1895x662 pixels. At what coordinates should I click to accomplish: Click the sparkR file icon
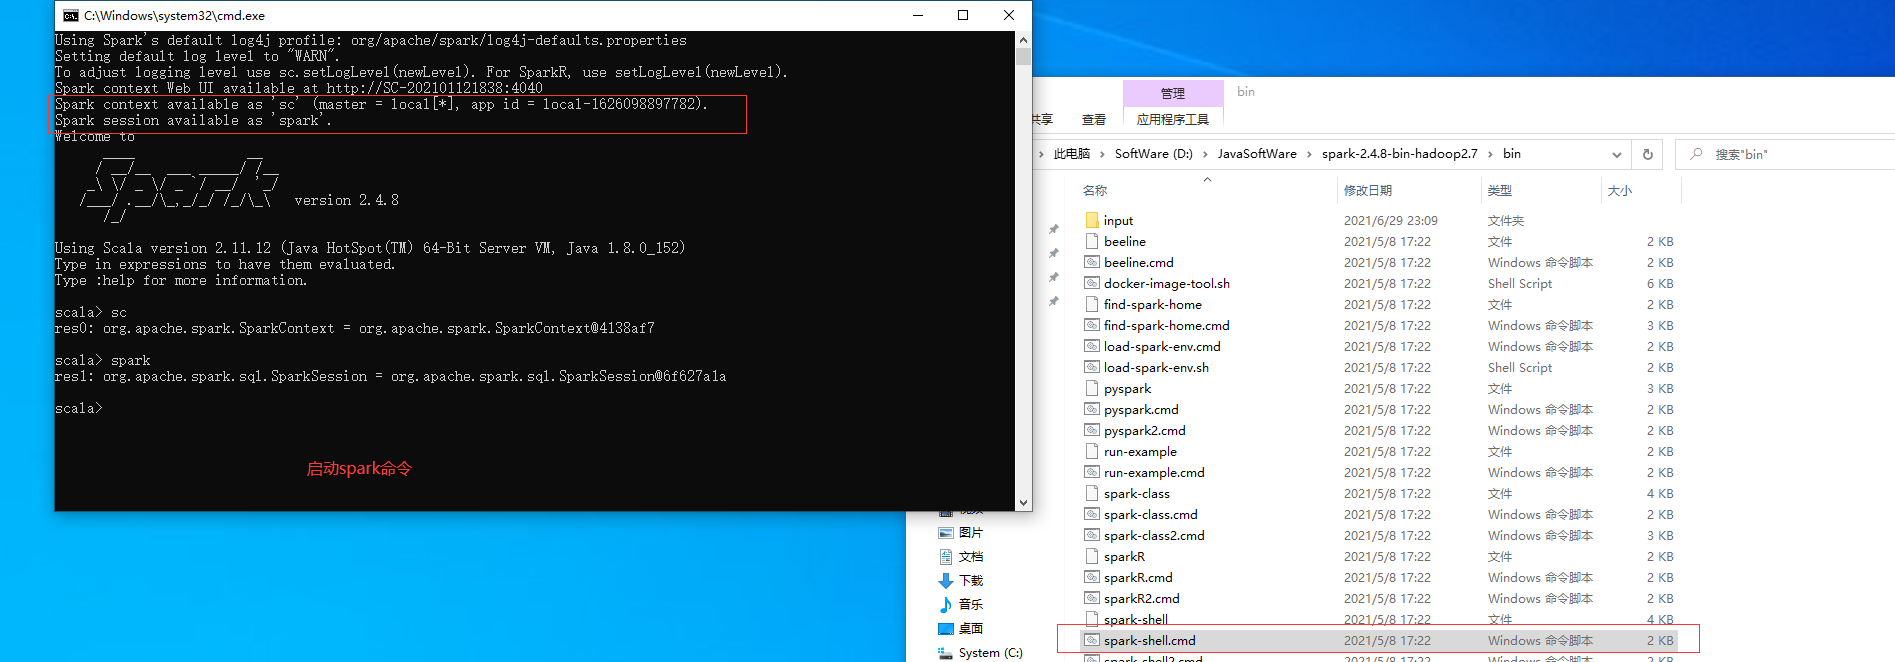tap(1092, 556)
